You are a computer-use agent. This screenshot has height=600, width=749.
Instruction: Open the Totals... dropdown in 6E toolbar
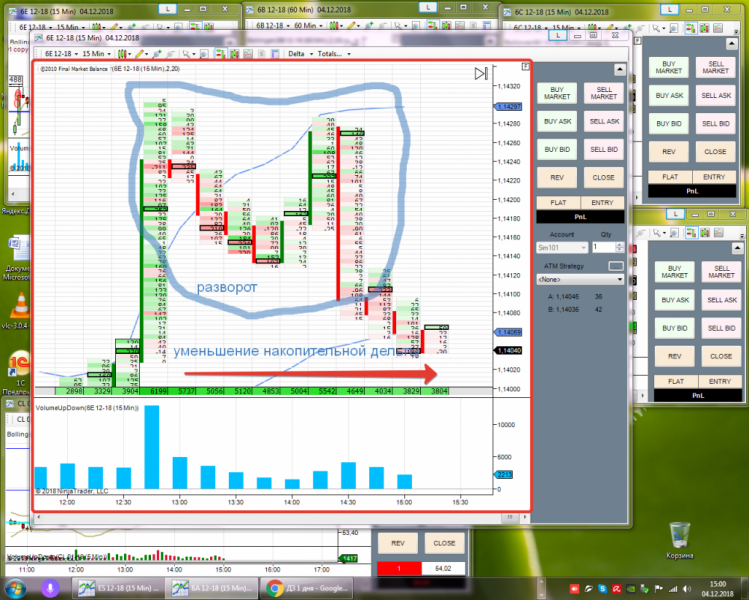[x=334, y=54]
